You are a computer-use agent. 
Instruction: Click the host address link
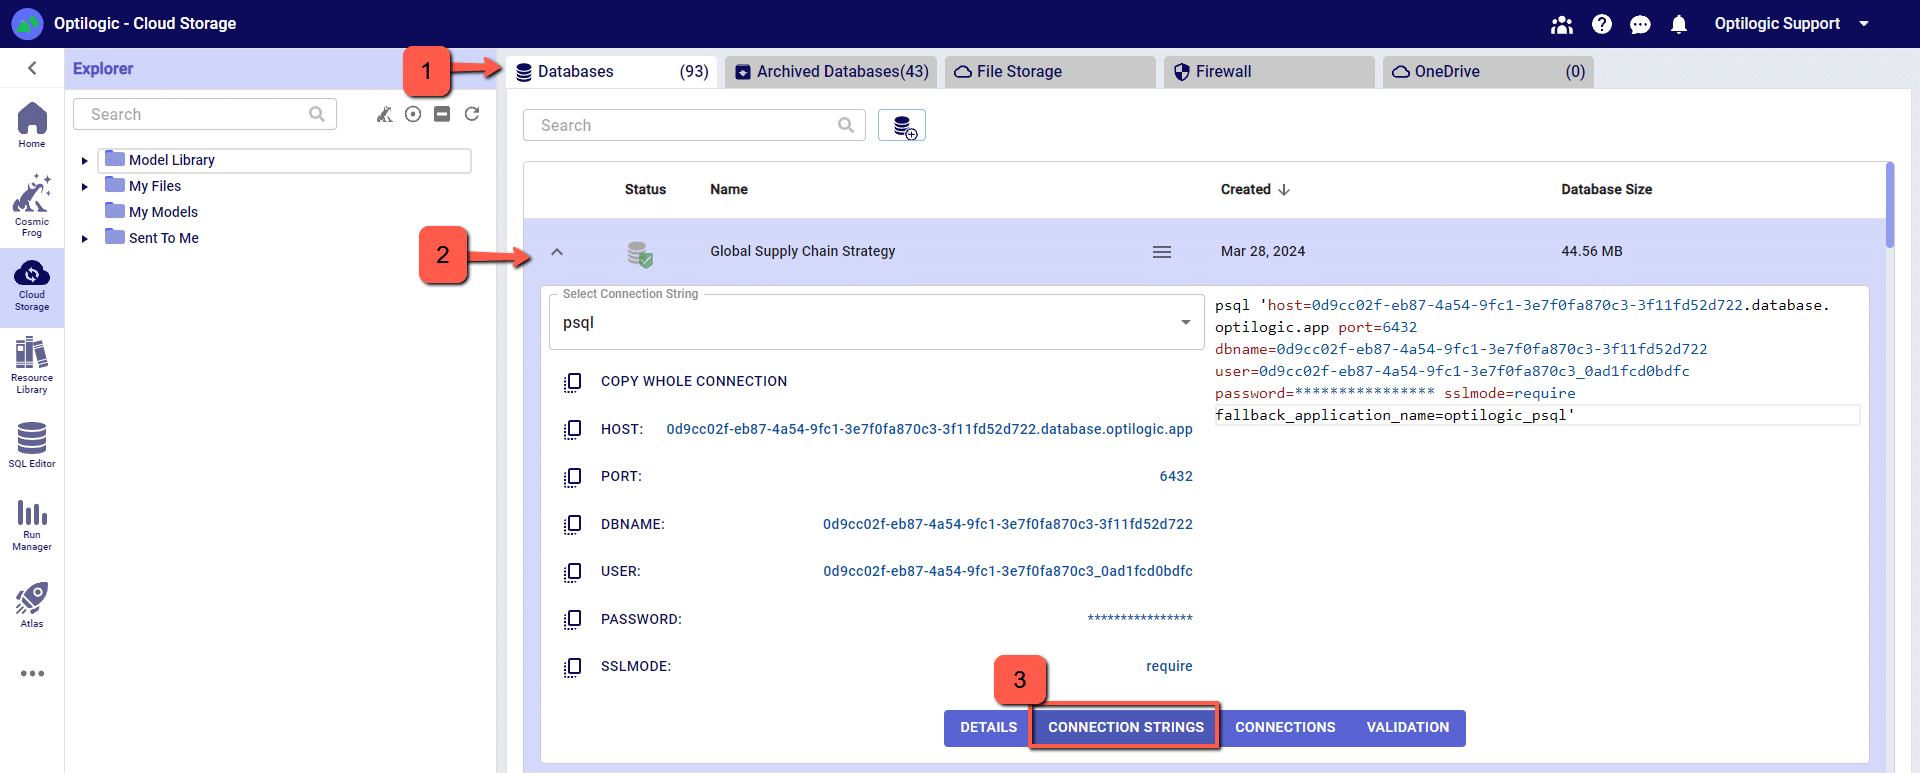pos(929,429)
